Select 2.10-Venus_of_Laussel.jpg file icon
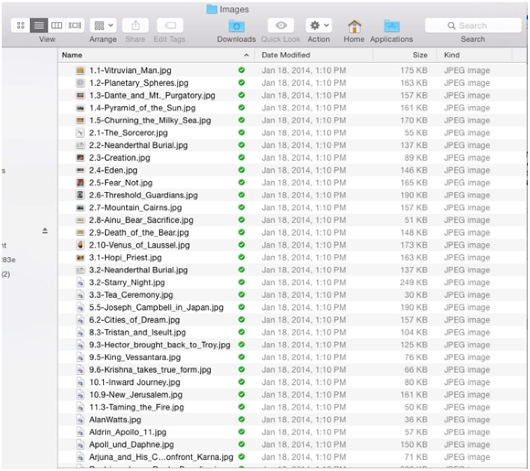Image resolution: width=530 pixels, height=471 pixels. pyautogui.click(x=80, y=245)
